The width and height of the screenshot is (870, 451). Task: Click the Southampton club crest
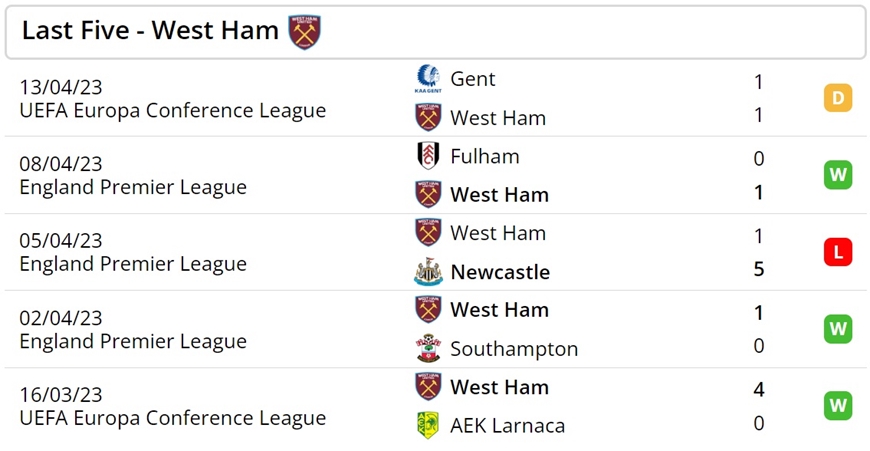(x=428, y=348)
